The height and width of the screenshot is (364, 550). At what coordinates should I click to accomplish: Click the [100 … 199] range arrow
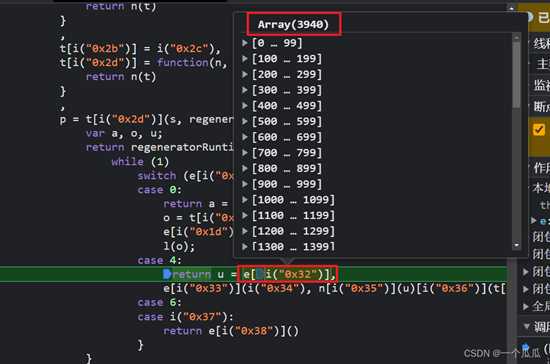click(245, 59)
